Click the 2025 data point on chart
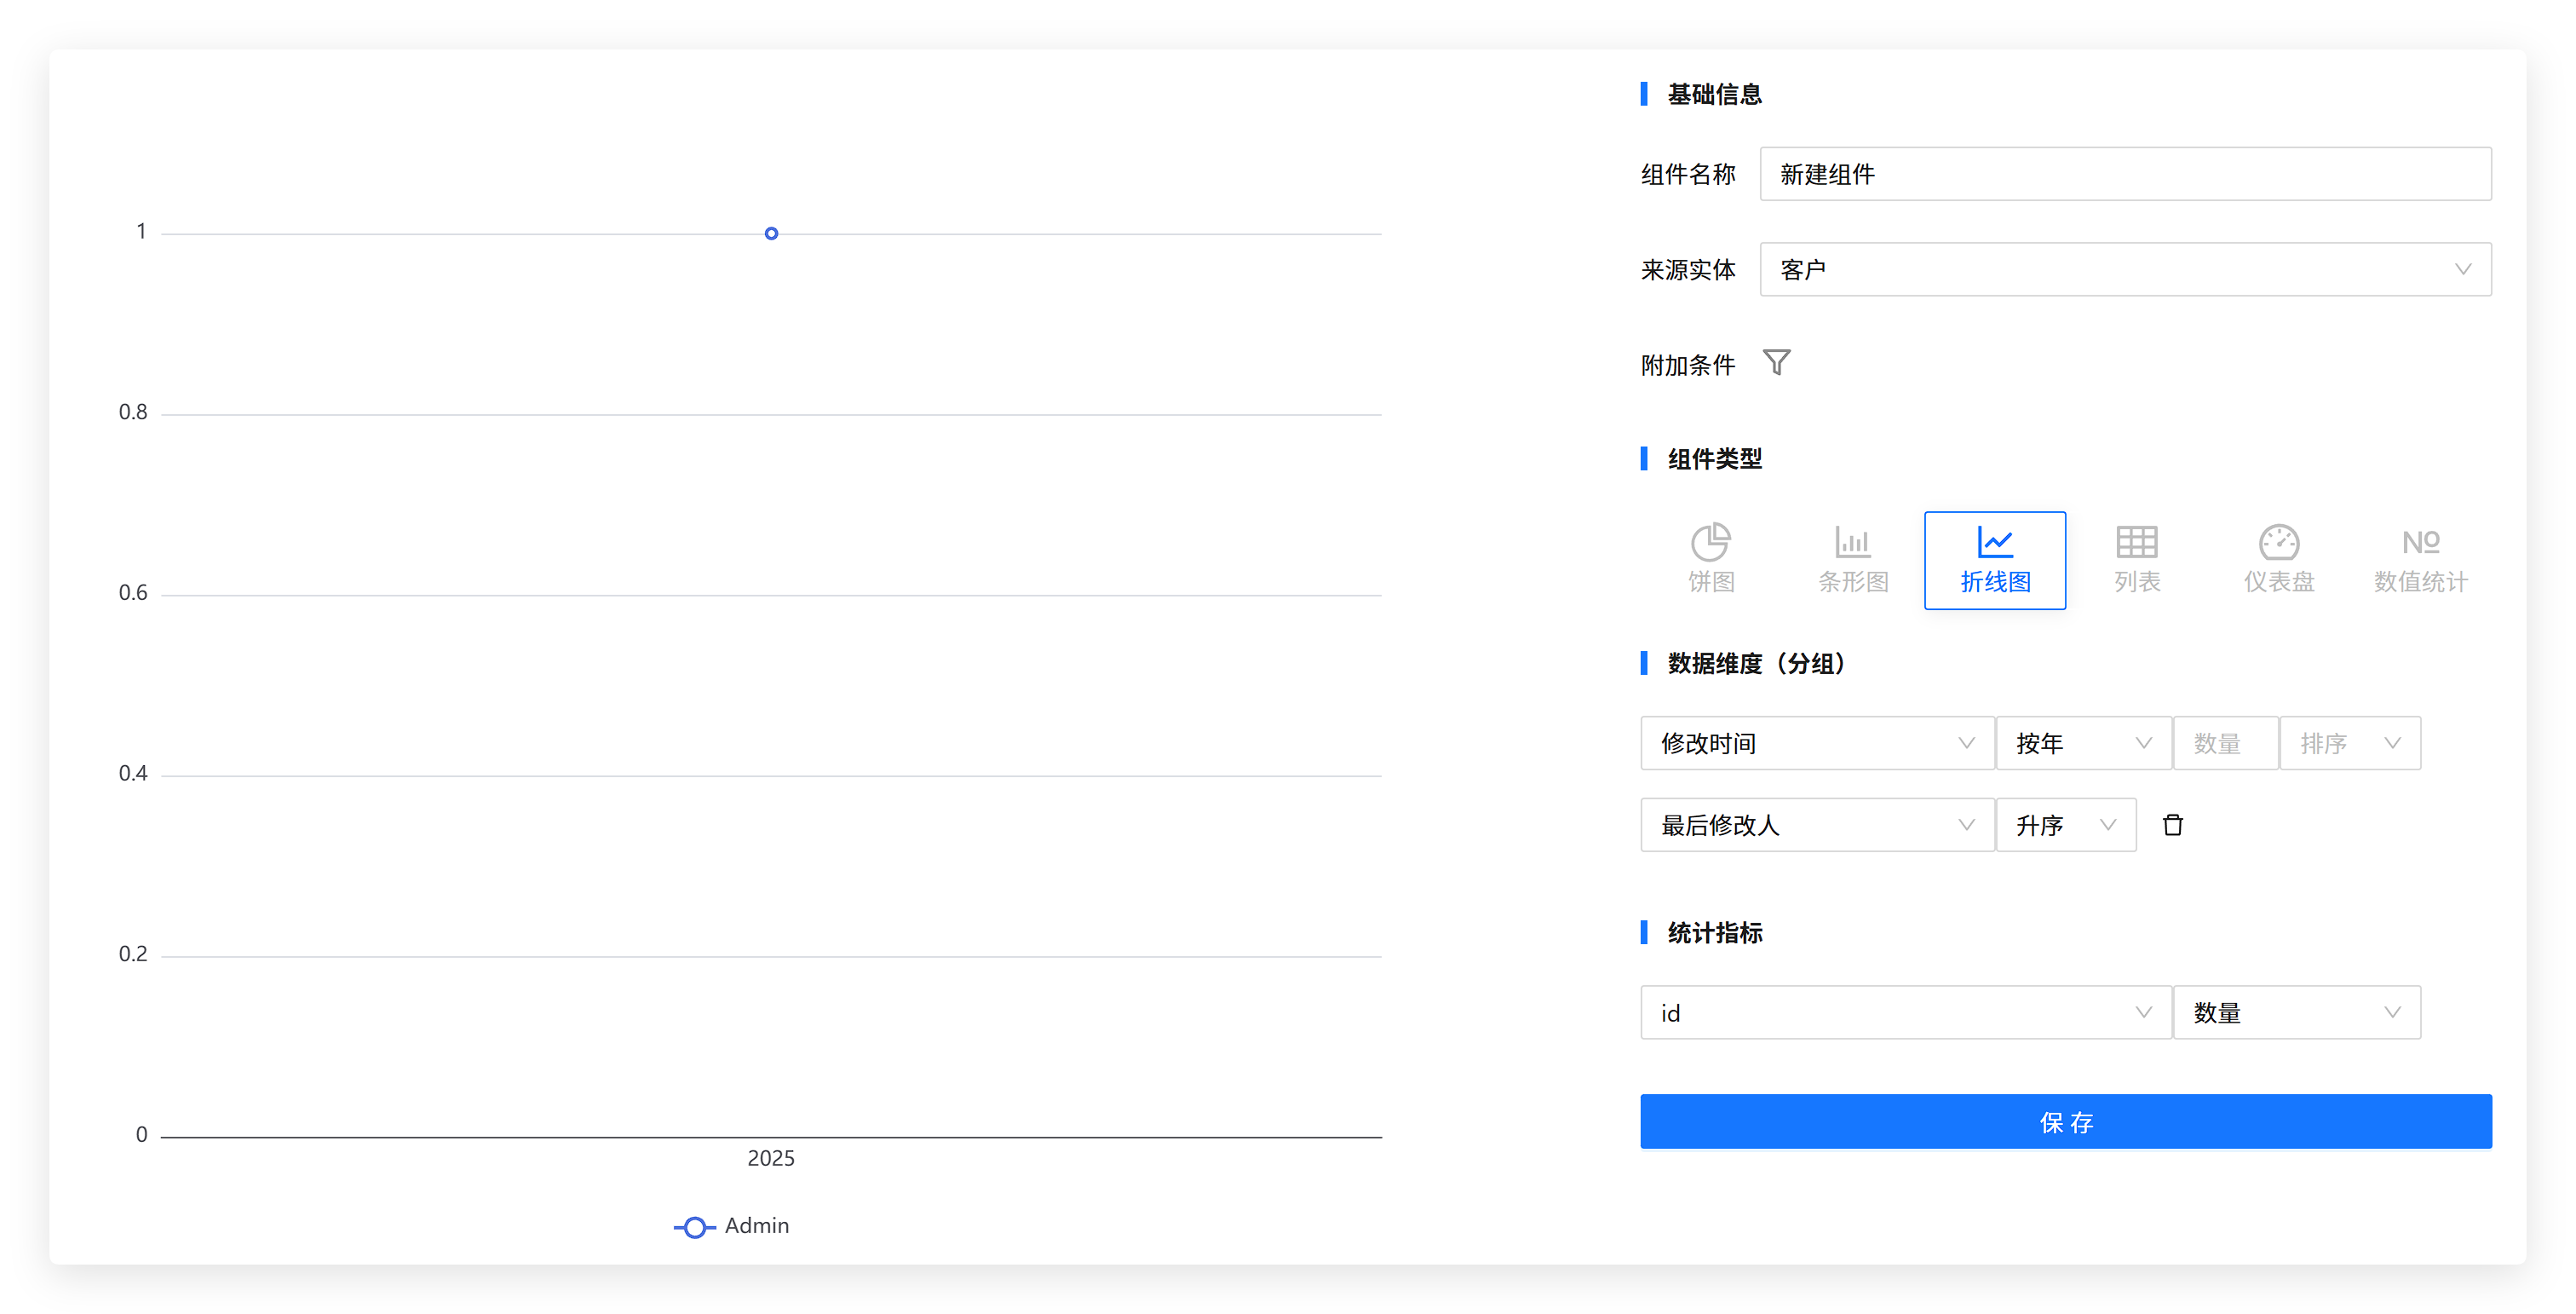Viewport: 2576px width, 1314px height. [771, 233]
